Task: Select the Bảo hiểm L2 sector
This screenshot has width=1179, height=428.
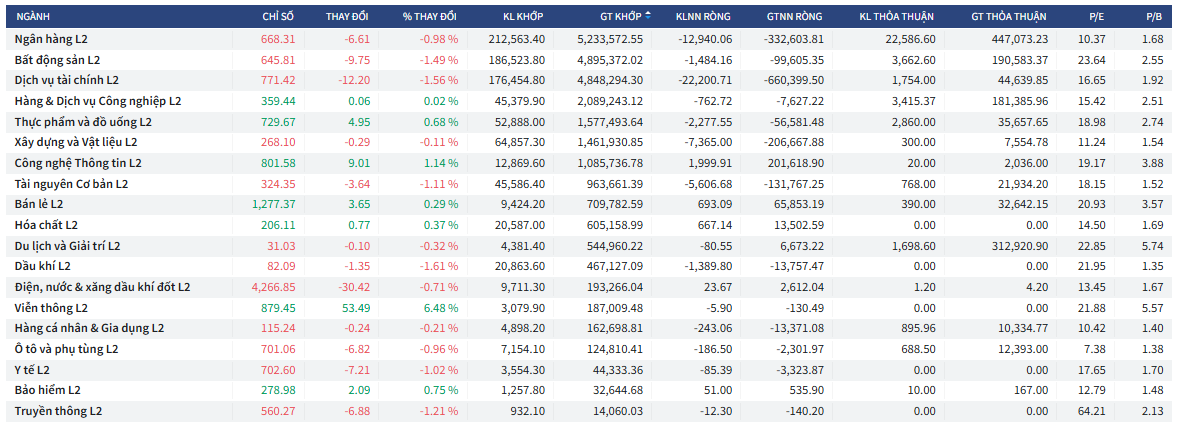Action: point(50,390)
